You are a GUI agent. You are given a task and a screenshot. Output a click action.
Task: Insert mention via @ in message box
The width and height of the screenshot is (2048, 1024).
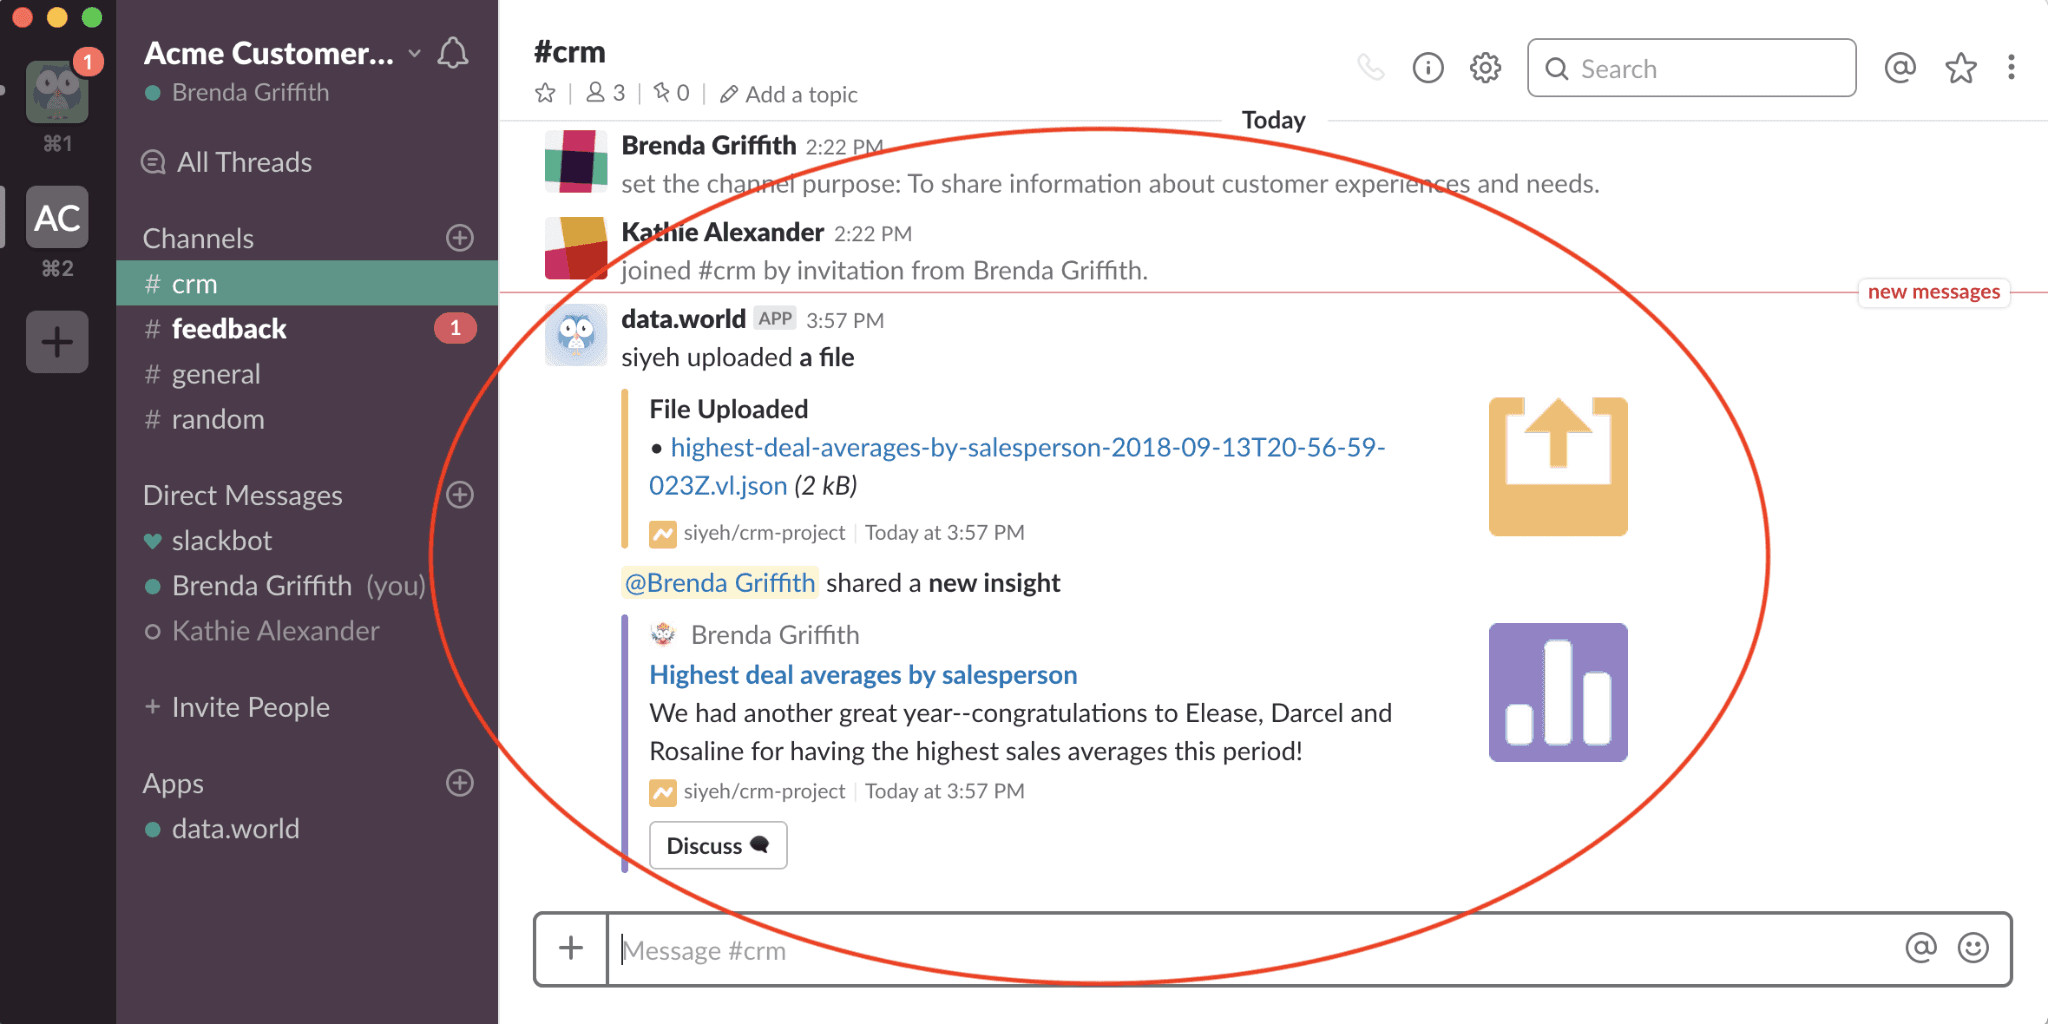(1921, 948)
